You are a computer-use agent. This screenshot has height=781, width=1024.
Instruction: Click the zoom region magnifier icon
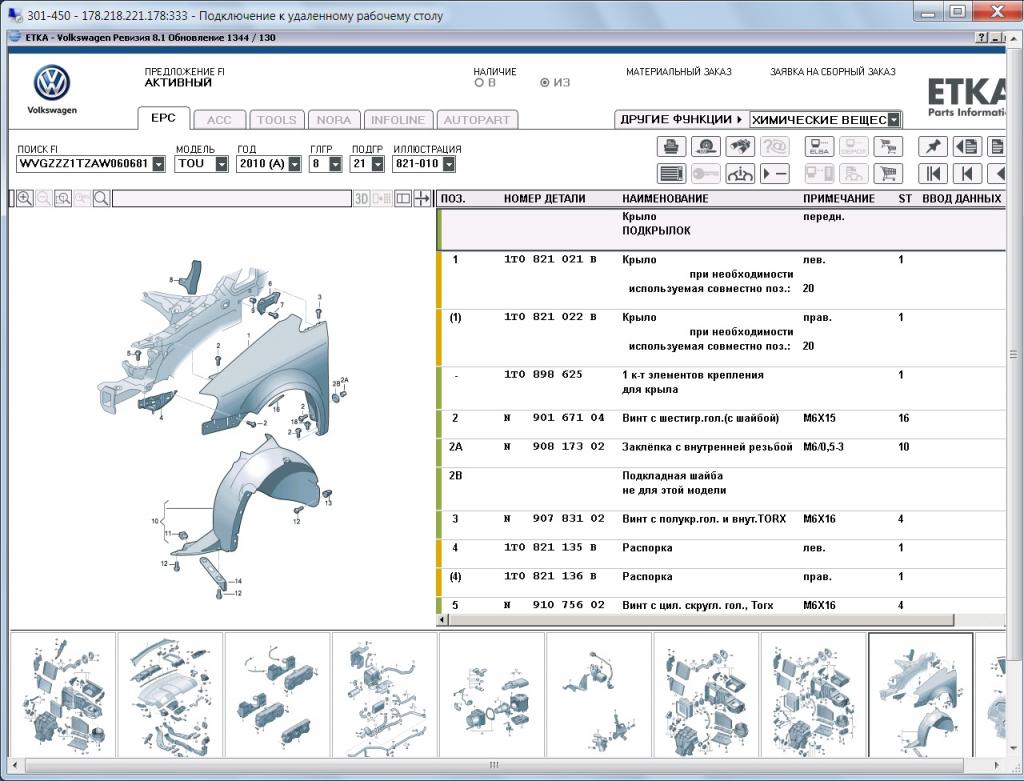click(x=63, y=199)
